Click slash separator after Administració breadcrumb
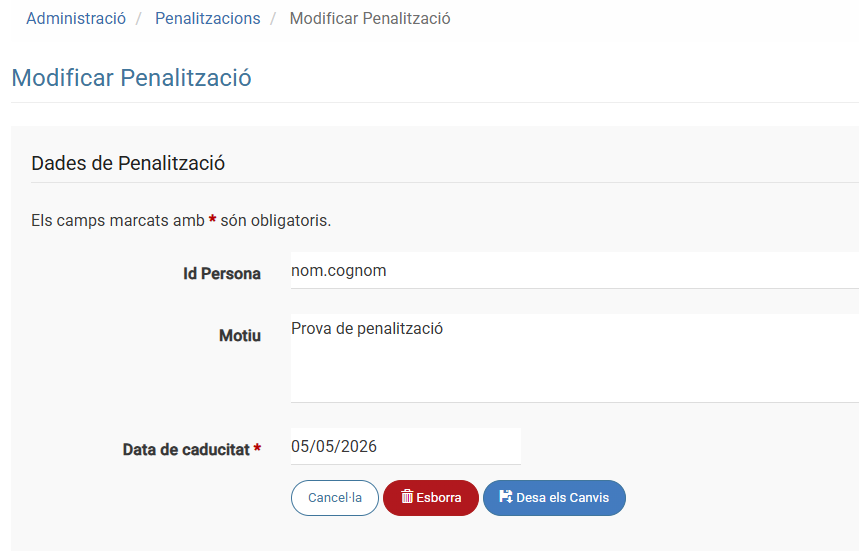Screen dimensions: 859x557 click(x=140, y=18)
